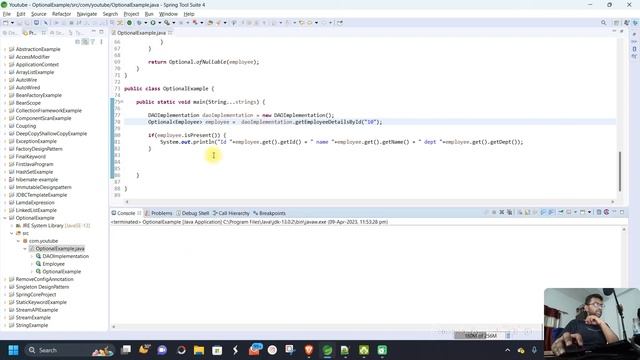Click the heap memory status bar
640x360 pixels.
click(480, 336)
